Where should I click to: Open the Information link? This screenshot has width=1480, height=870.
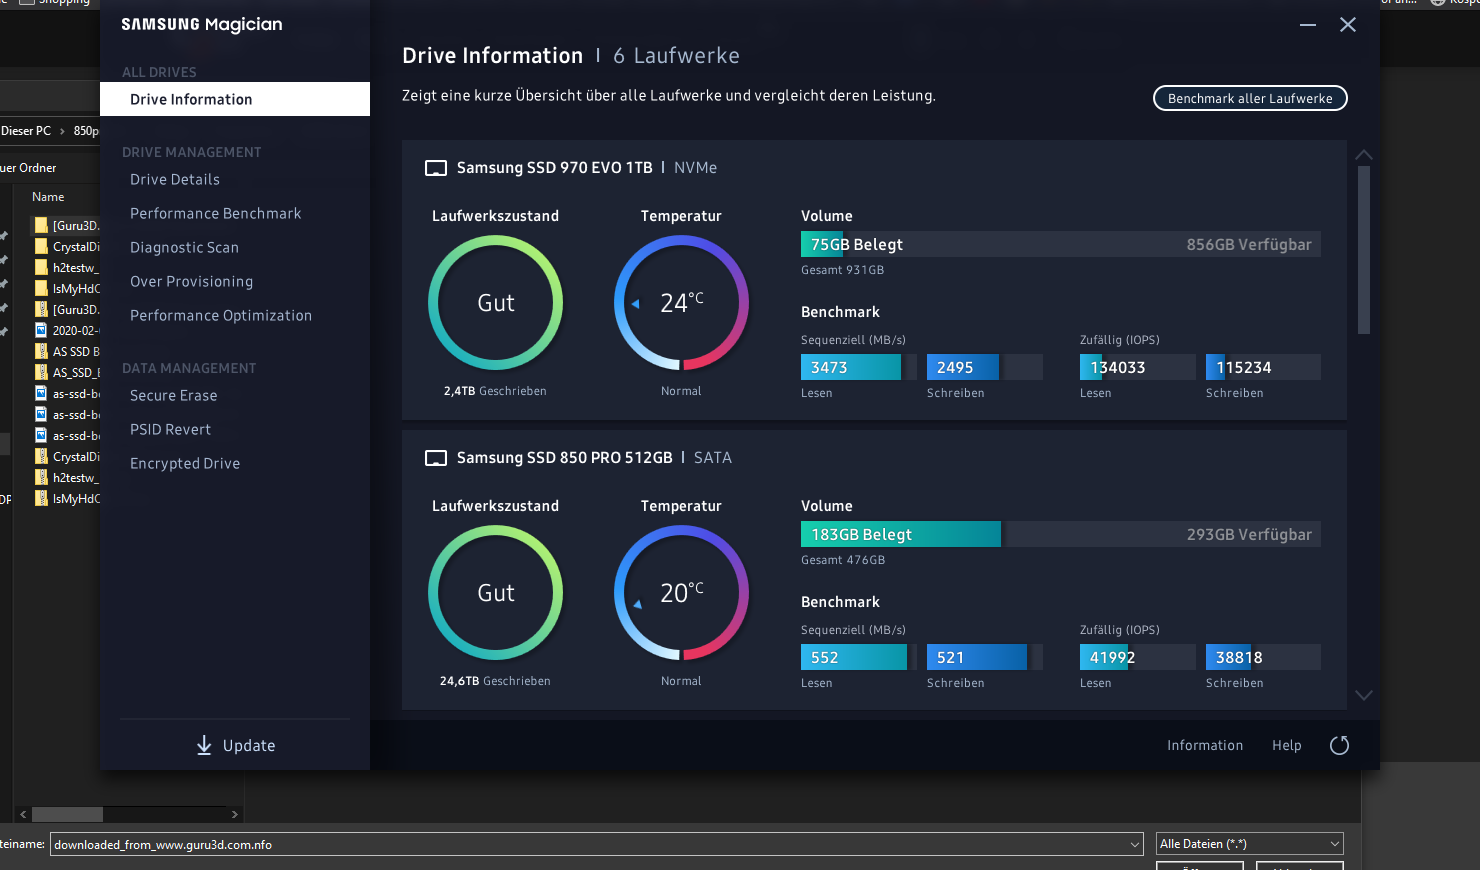(x=1205, y=745)
